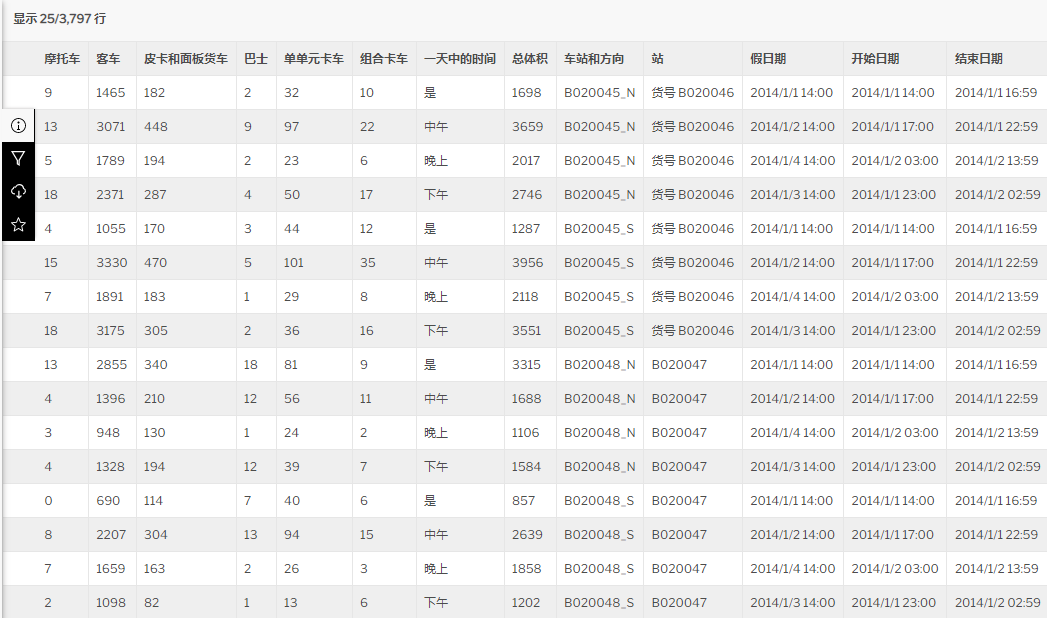This screenshot has height=618, width=1047.
Task: Click total volume value 3659
Action: [528, 127]
